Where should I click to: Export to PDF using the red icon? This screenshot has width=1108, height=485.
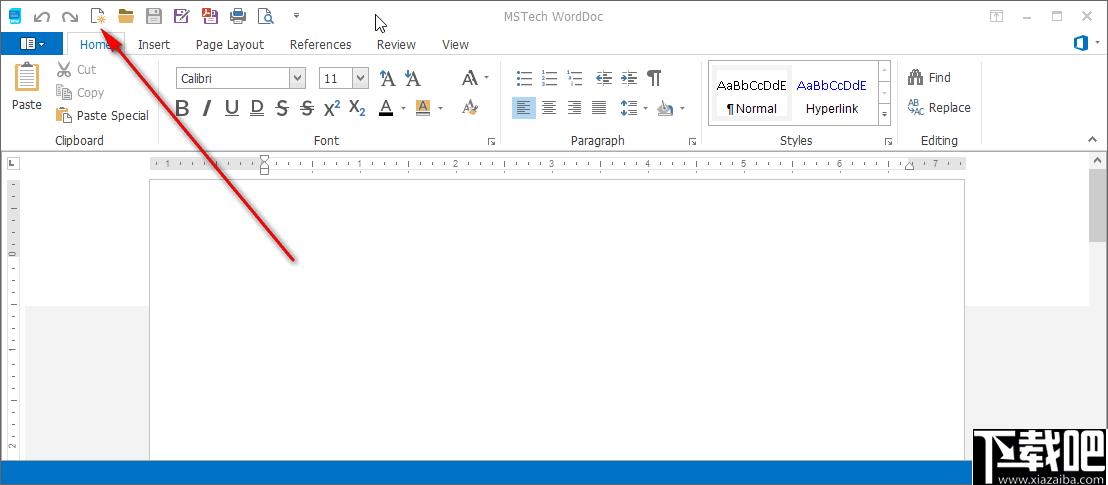tap(209, 16)
